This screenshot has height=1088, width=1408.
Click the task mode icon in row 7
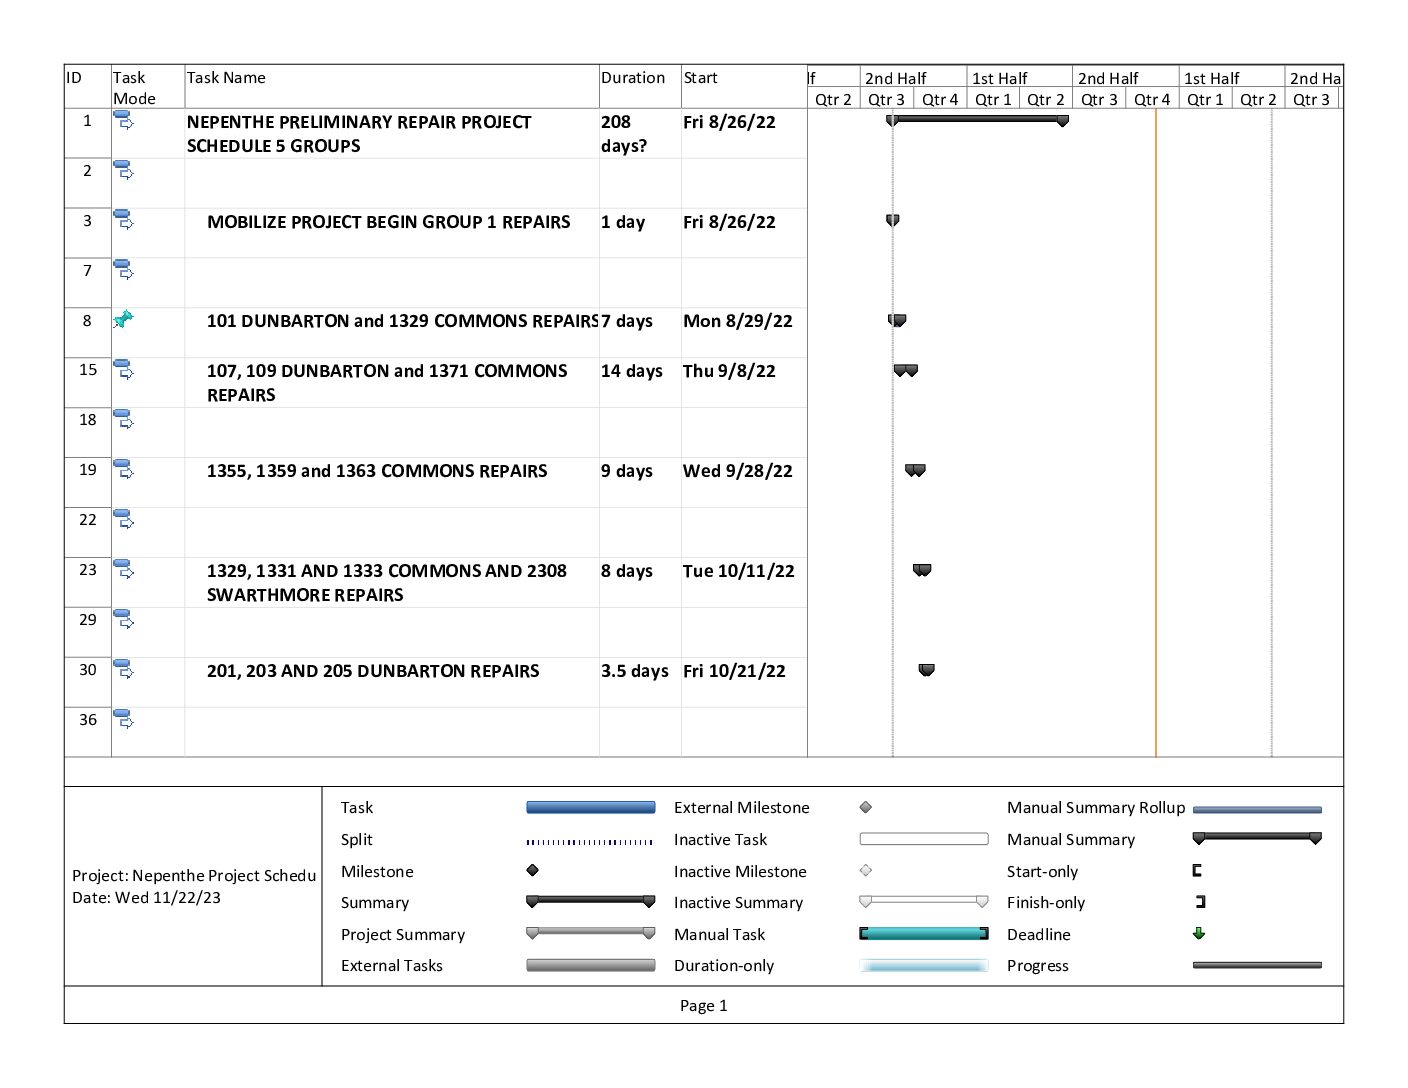pos(123,270)
